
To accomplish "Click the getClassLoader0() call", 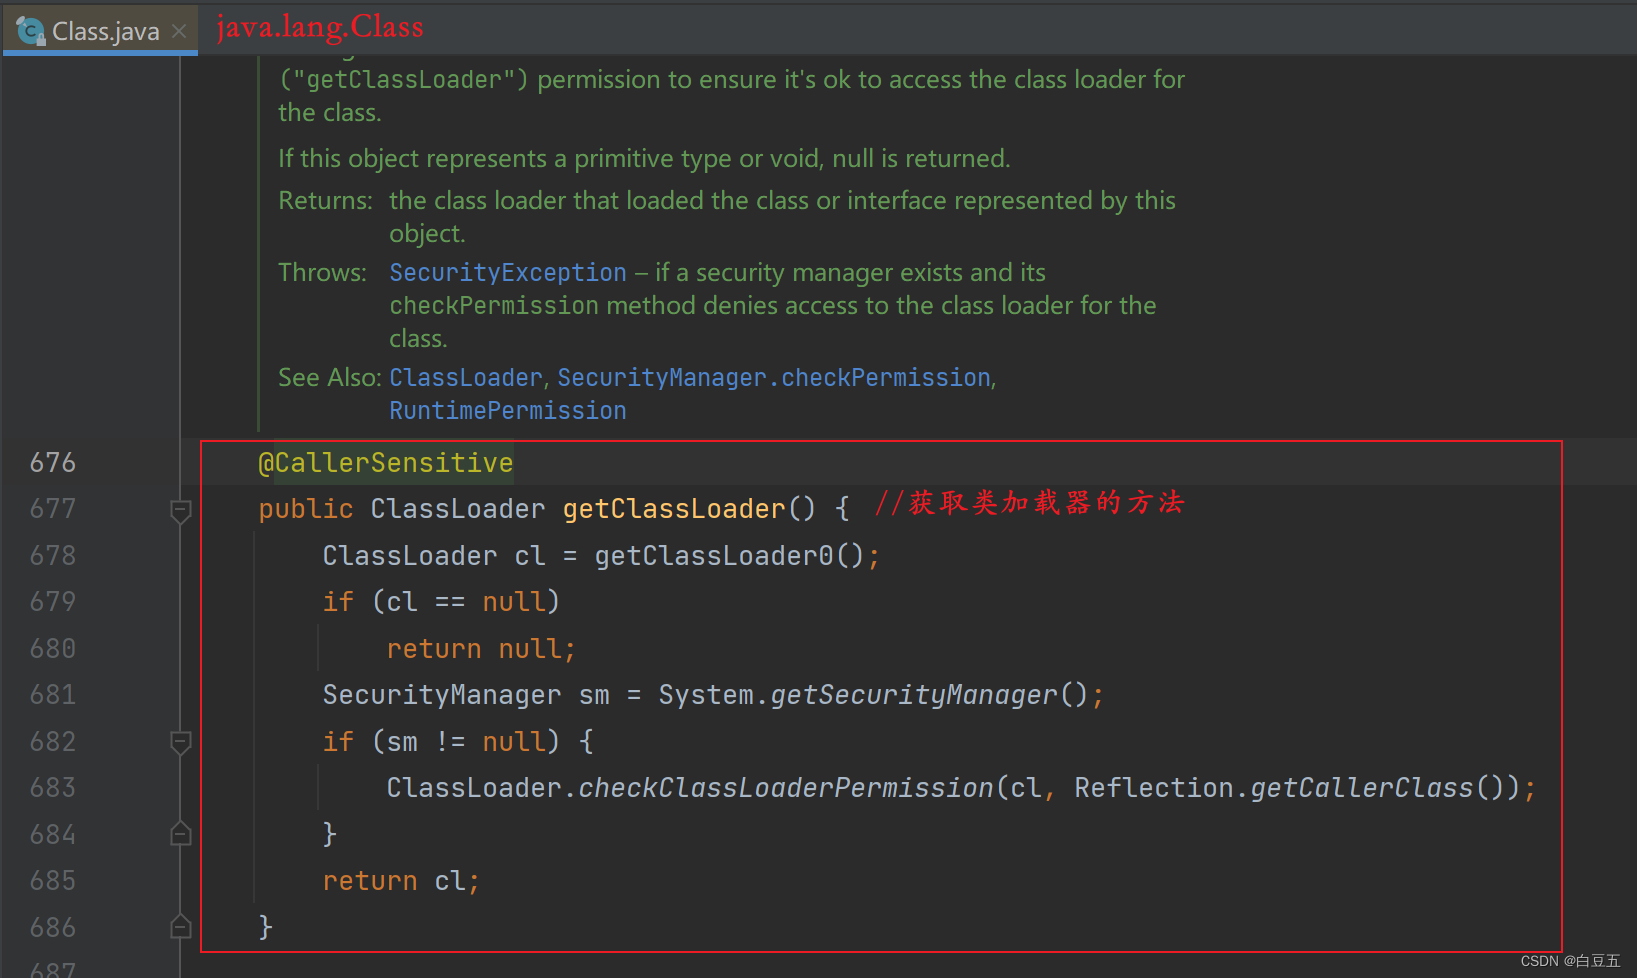I will pyautogui.click(x=729, y=556).
